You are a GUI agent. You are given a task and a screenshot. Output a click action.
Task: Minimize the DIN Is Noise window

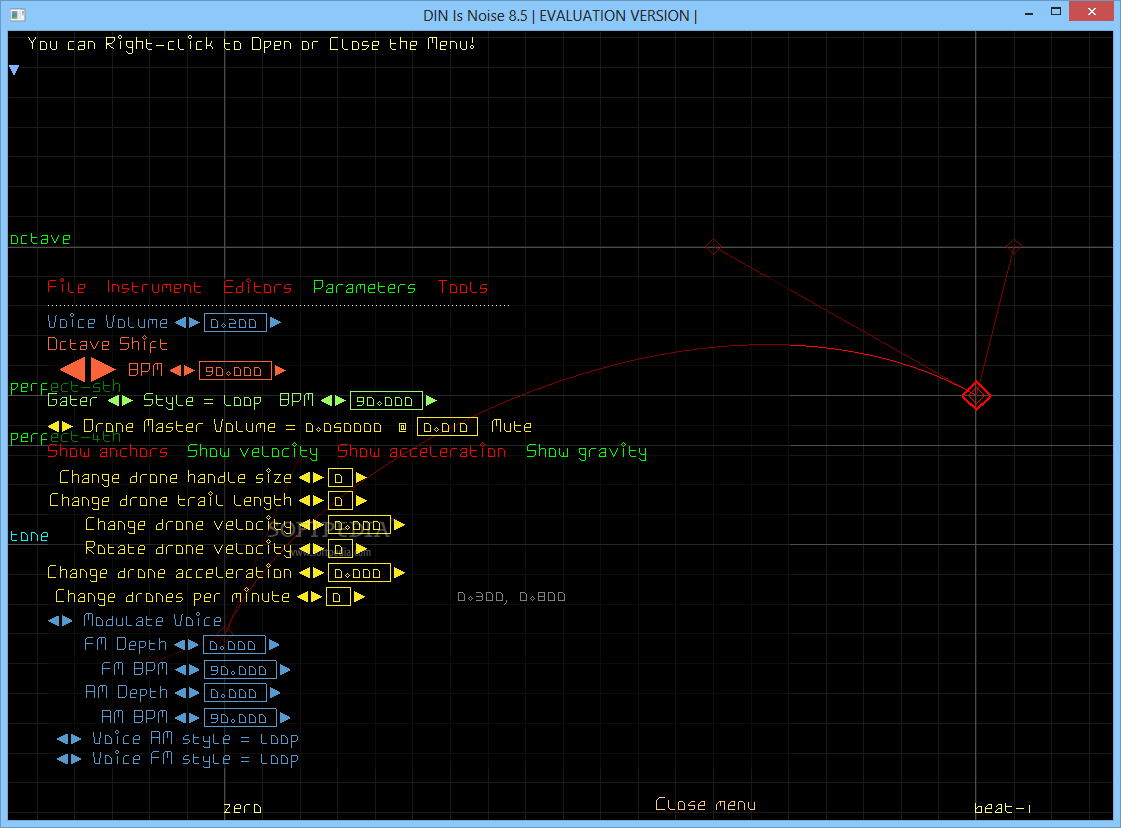pos(1029,14)
